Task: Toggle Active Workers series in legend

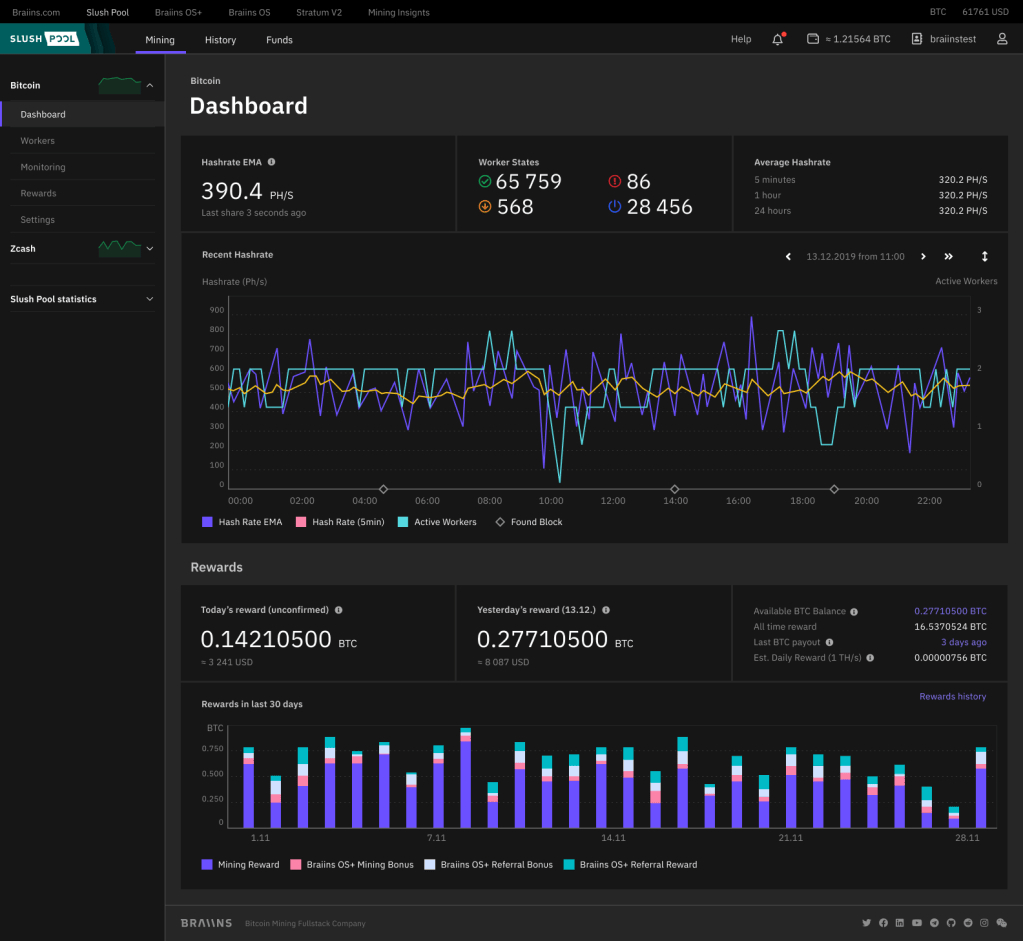Action: tap(437, 522)
